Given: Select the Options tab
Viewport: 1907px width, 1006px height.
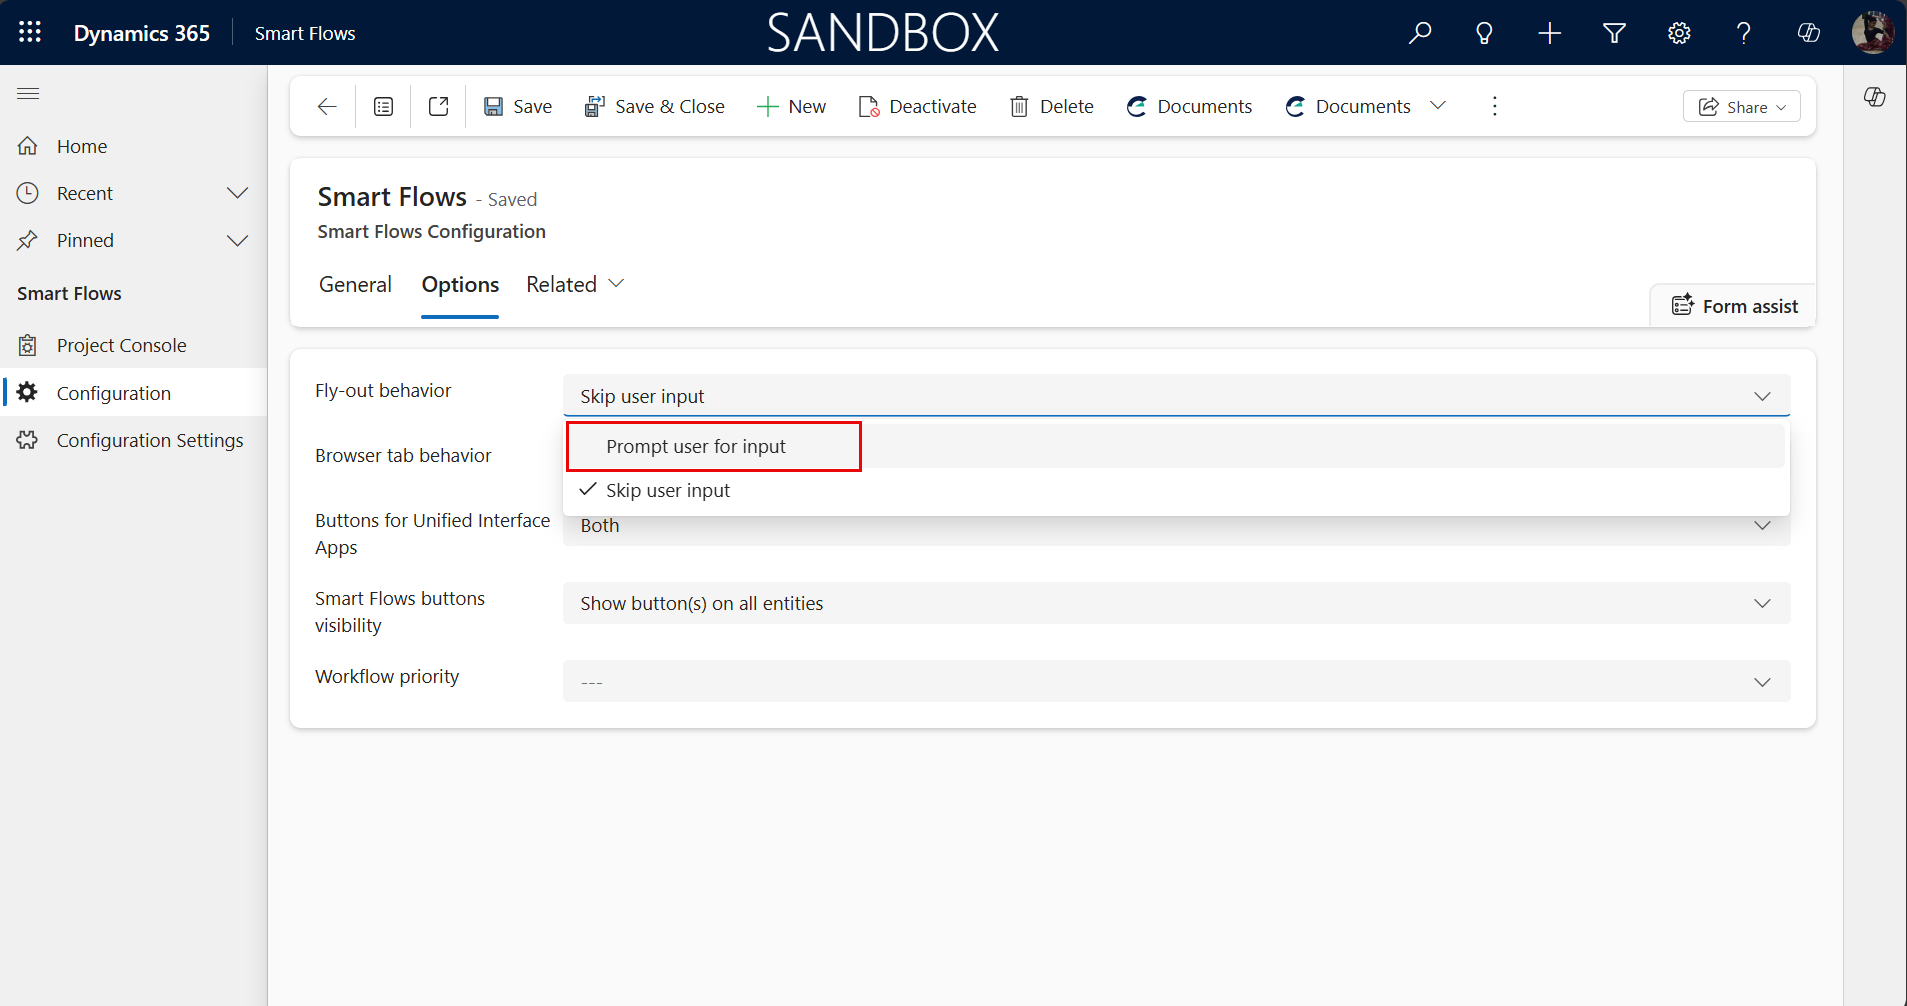Looking at the screenshot, I should pos(460,285).
